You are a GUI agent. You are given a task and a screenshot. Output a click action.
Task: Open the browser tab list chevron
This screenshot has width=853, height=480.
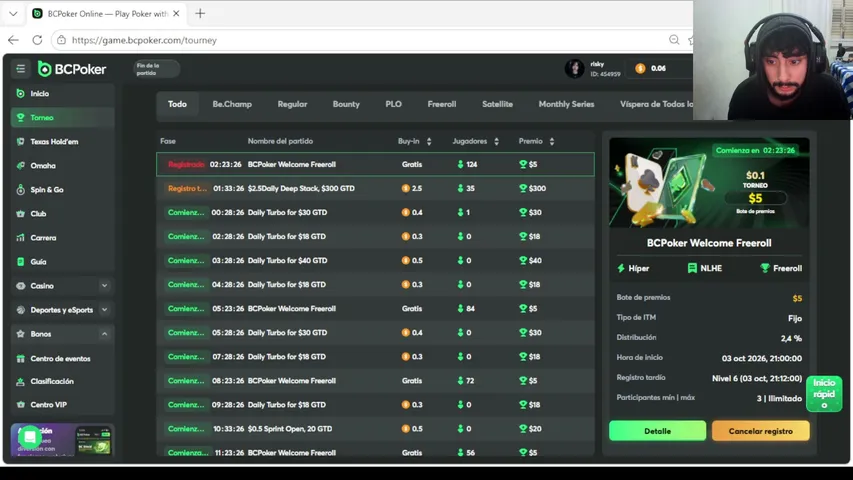click(13, 14)
